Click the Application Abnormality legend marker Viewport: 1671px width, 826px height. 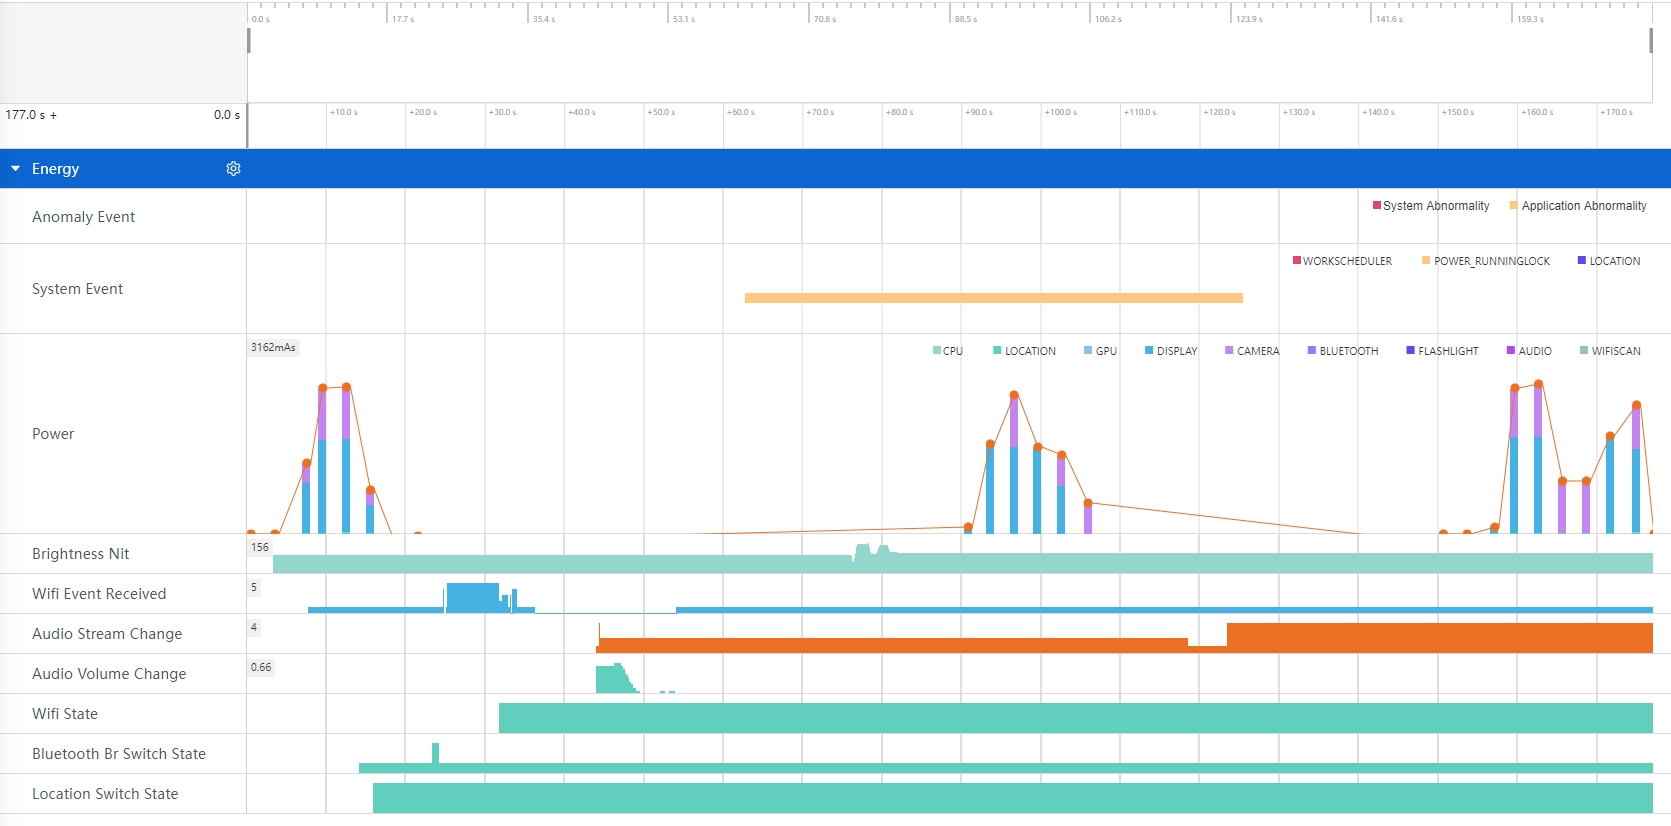[1514, 206]
